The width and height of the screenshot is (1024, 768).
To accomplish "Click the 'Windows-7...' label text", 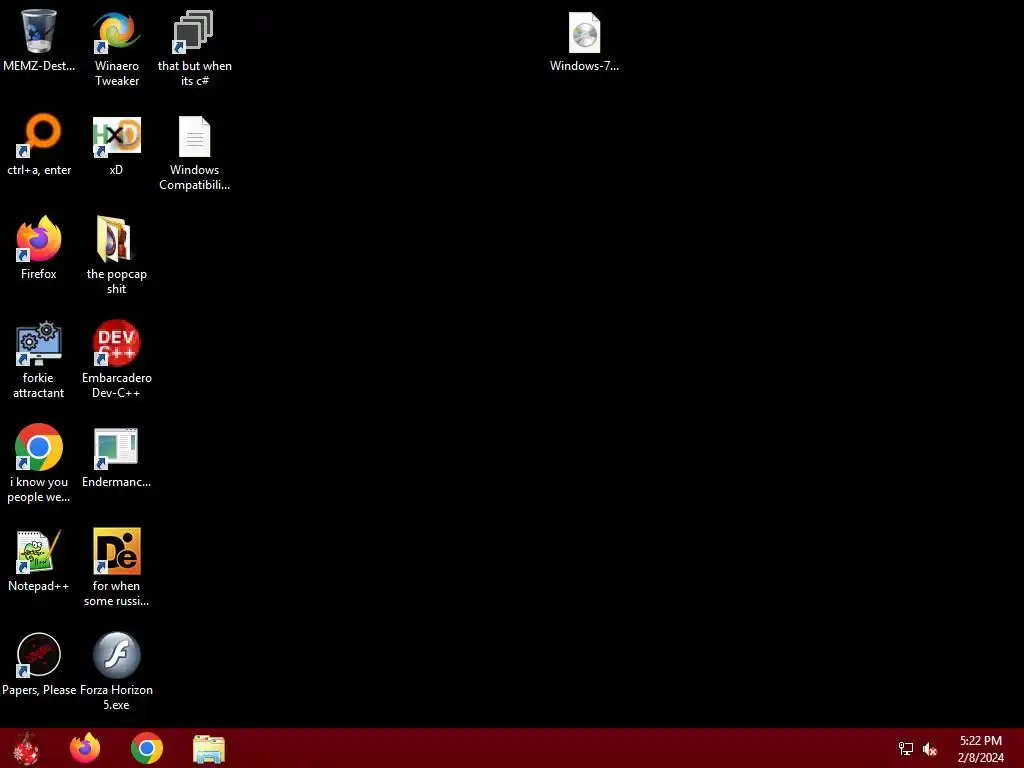I will pos(584,66).
